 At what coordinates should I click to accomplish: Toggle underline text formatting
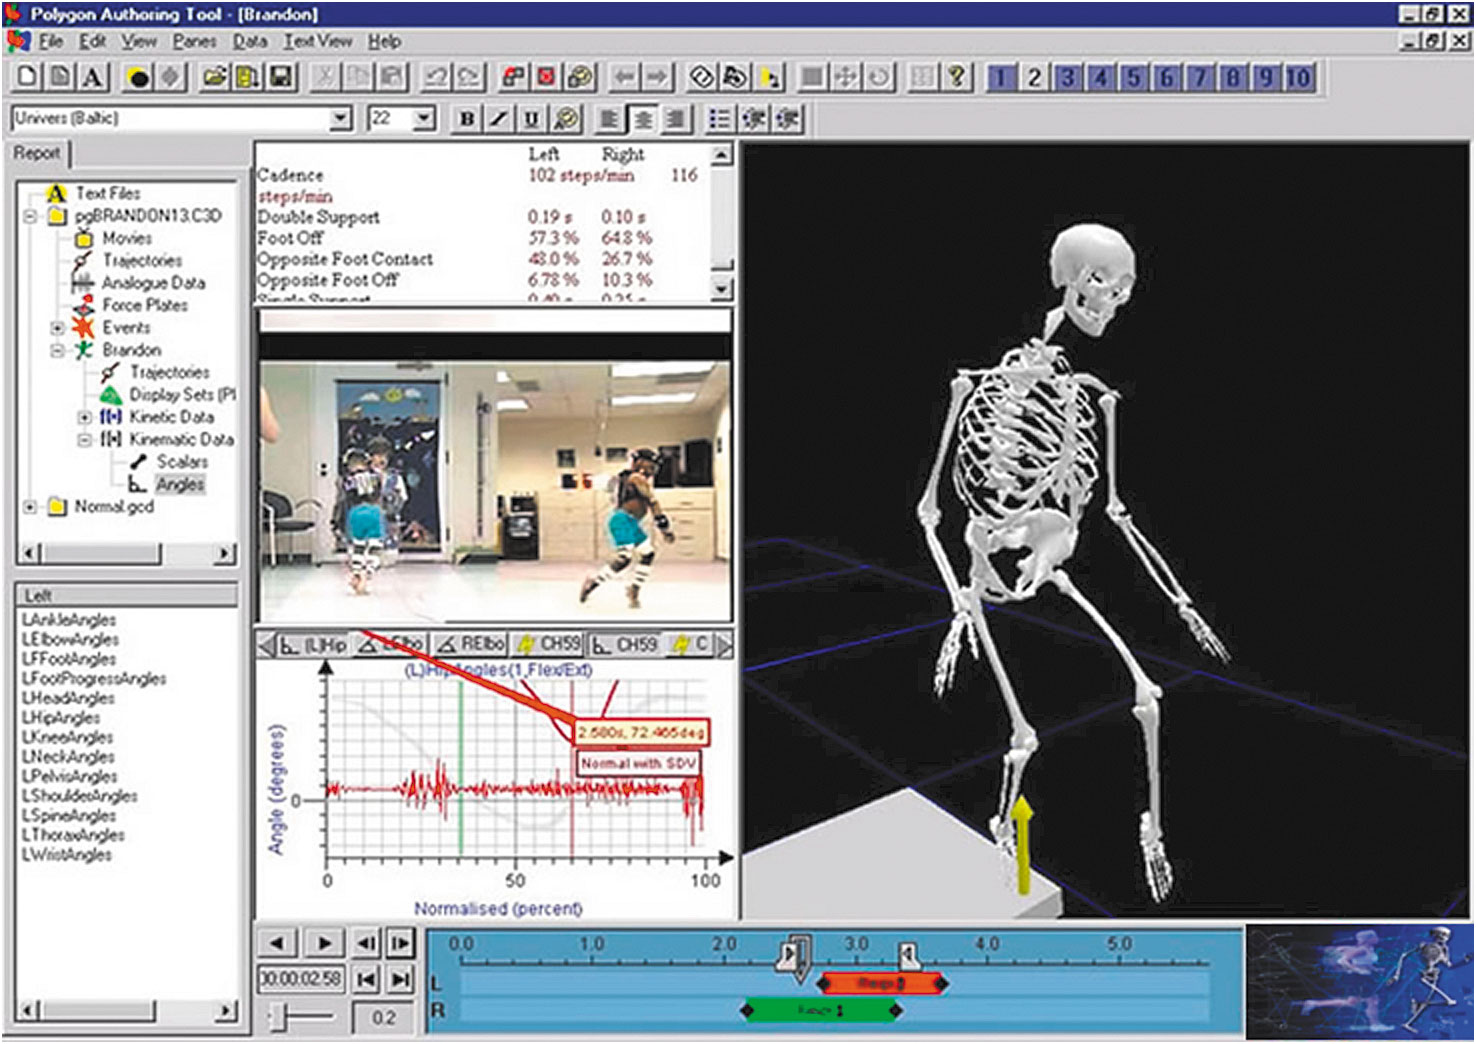point(531,119)
